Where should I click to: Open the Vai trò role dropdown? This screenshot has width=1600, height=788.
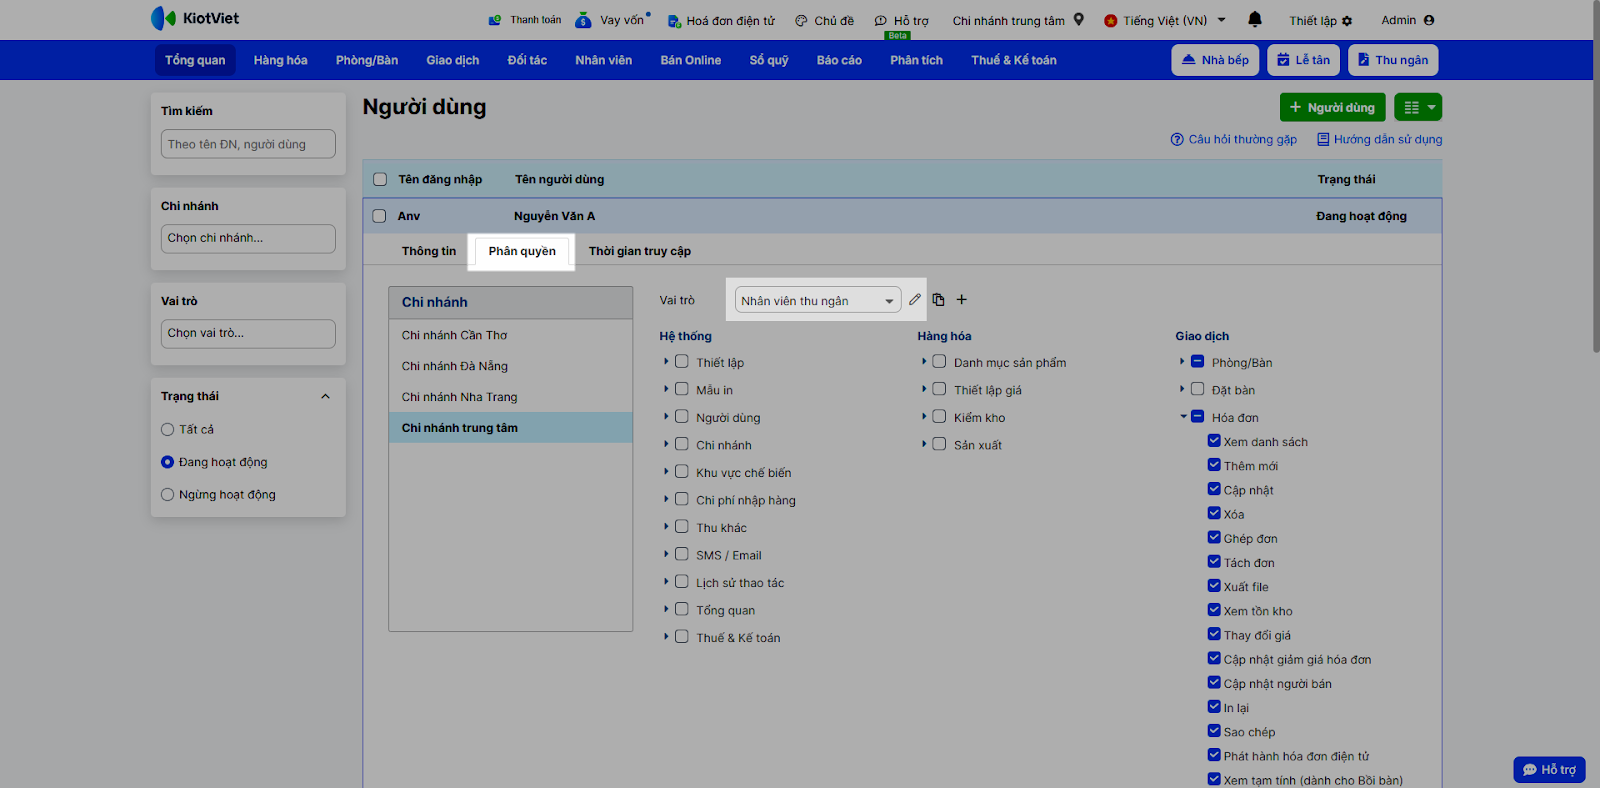click(817, 301)
